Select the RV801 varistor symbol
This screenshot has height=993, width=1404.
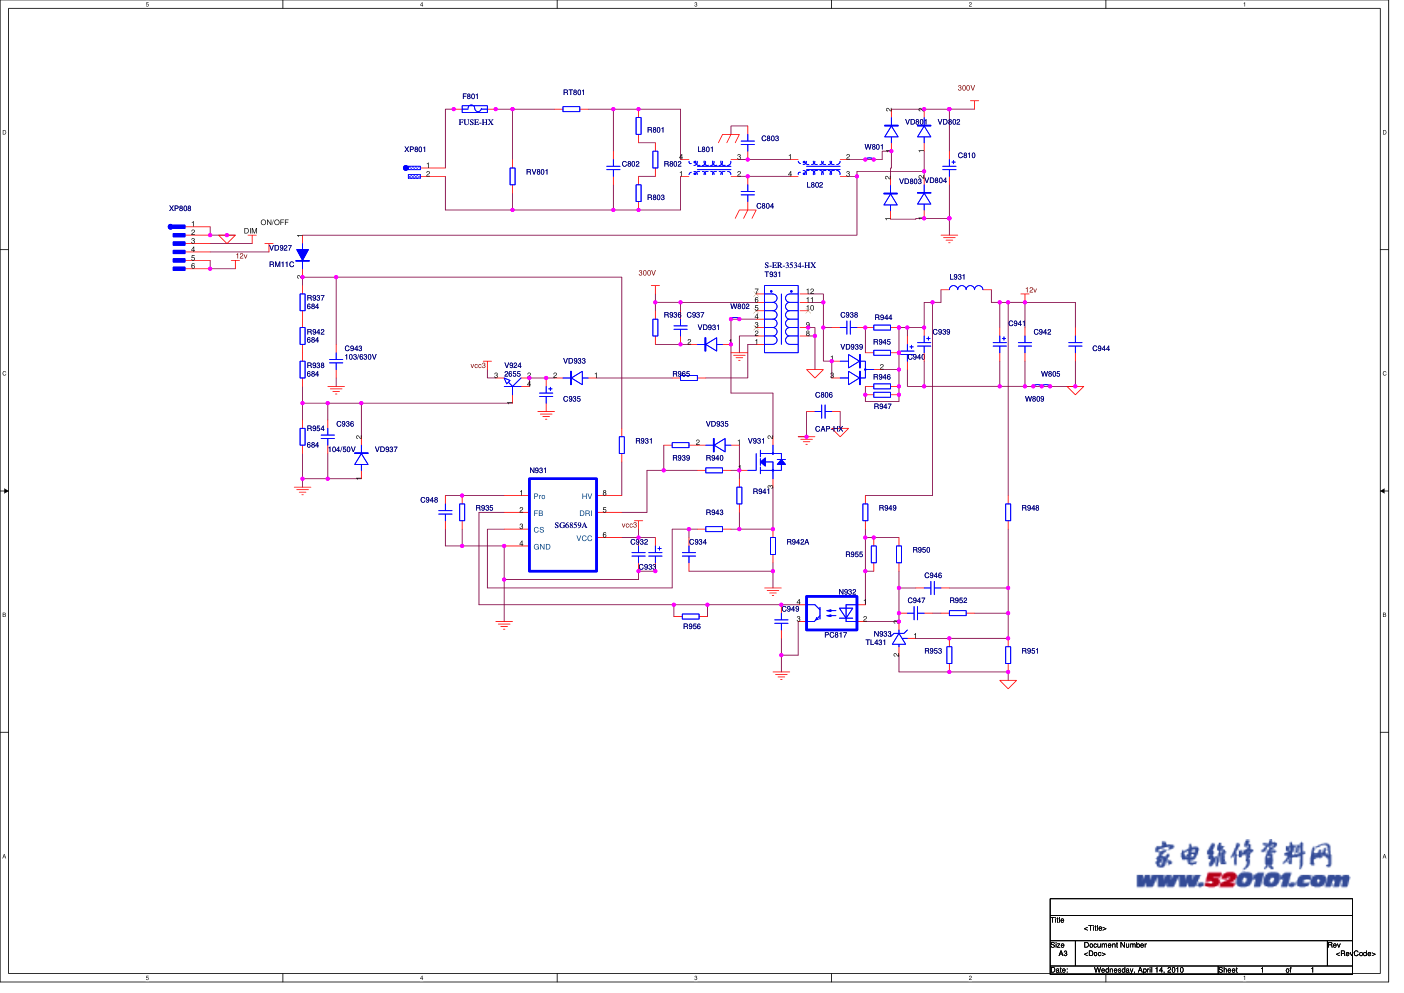512,176
